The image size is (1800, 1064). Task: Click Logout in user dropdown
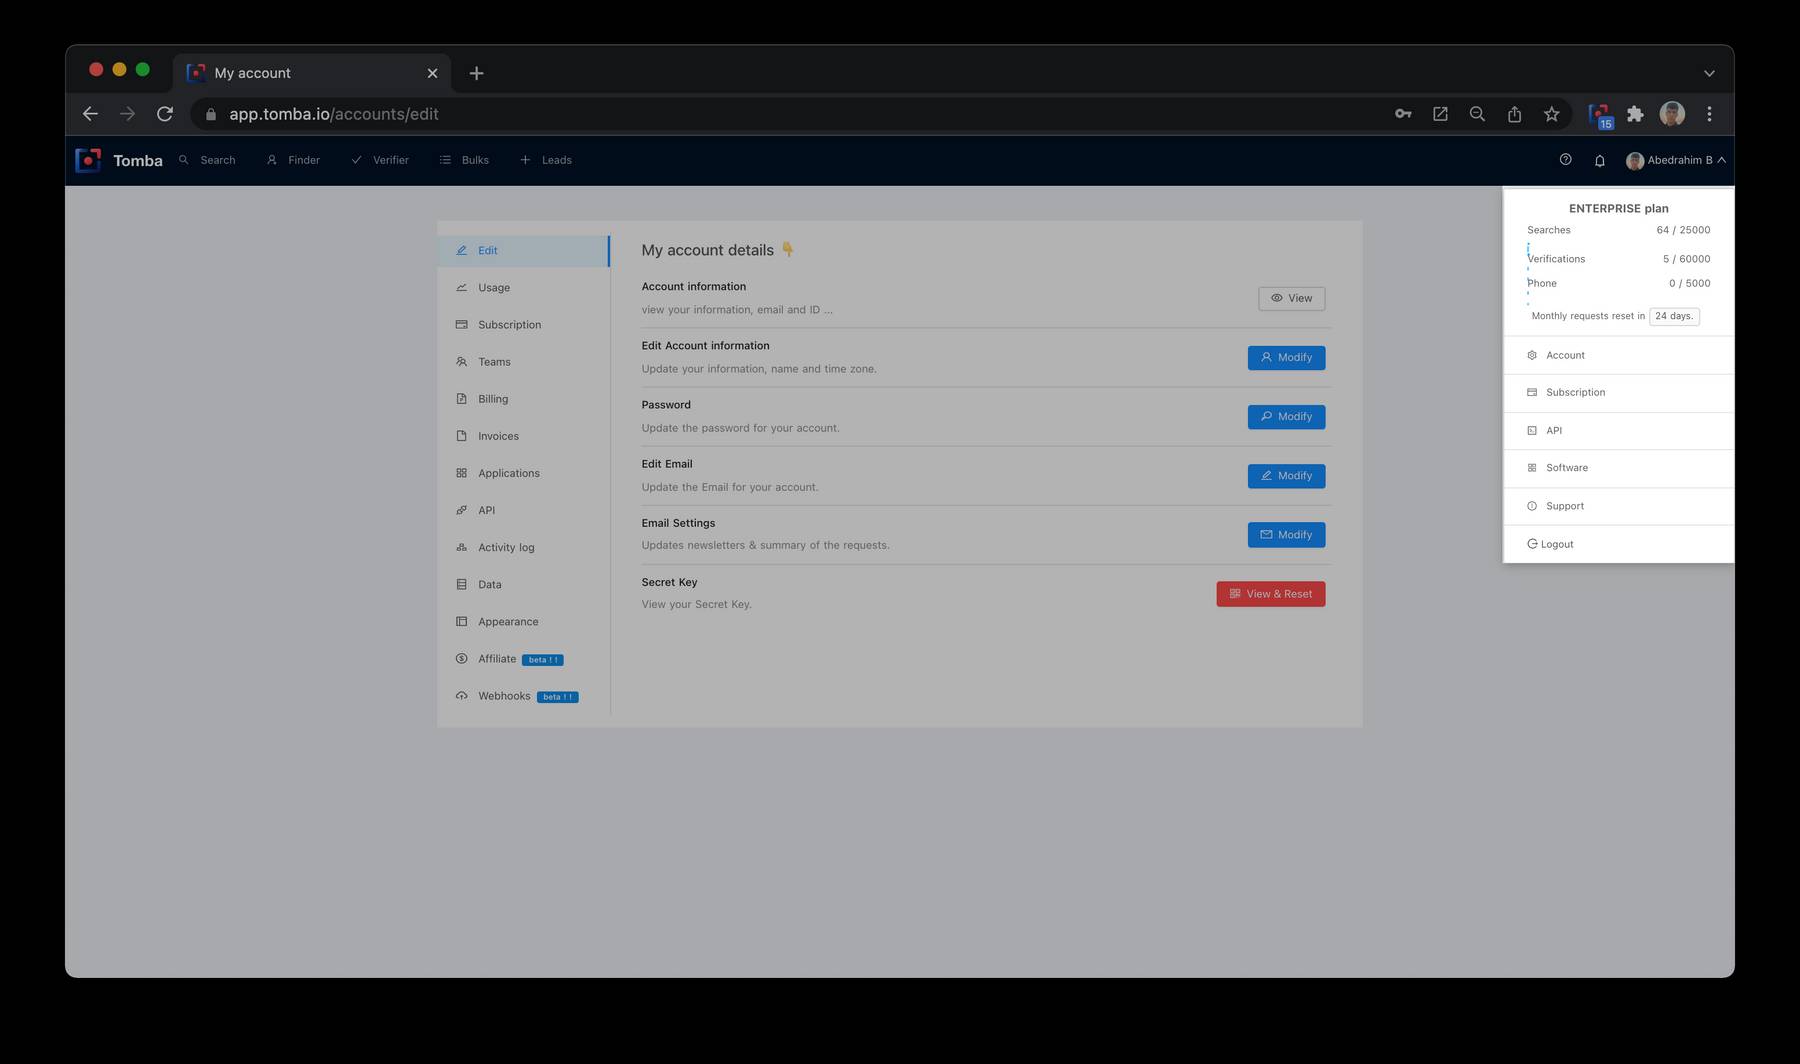[x=1618, y=544]
